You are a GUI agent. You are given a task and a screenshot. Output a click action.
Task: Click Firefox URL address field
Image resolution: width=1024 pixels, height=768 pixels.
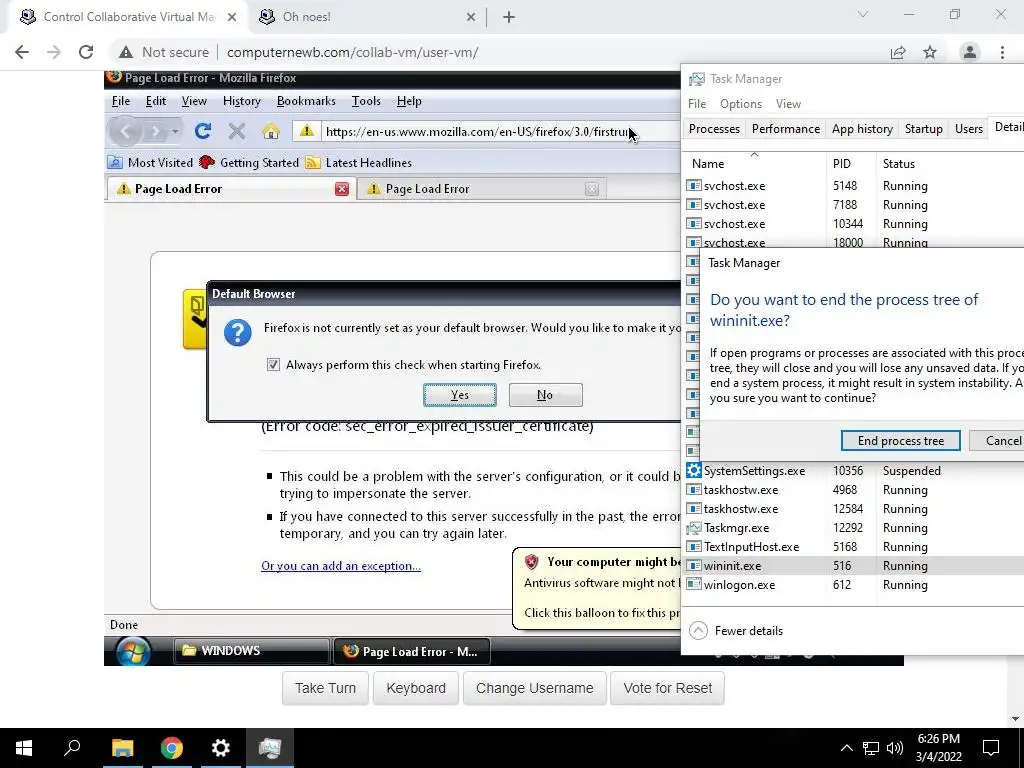500,131
